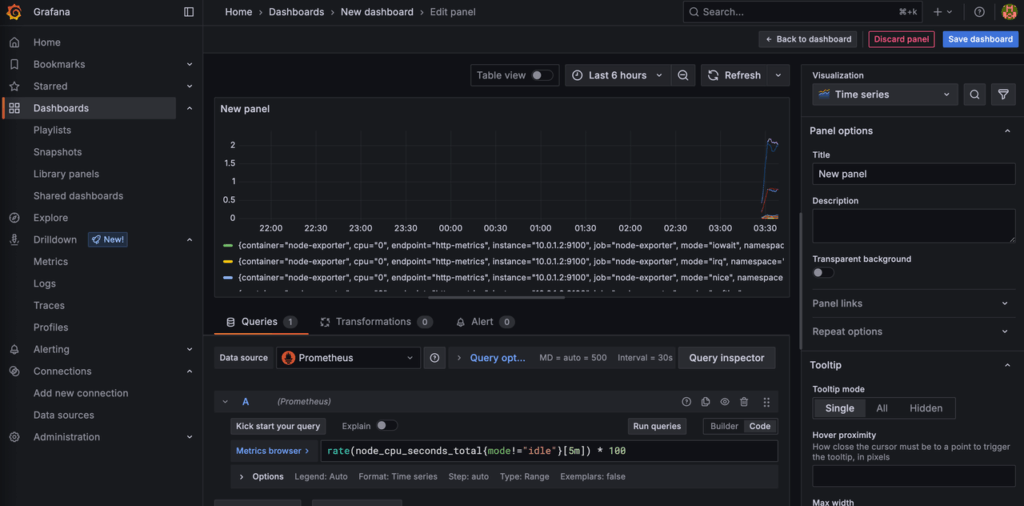Select Code query editor mode
The height and width of the screenshot is (506, 1024).
760,426
